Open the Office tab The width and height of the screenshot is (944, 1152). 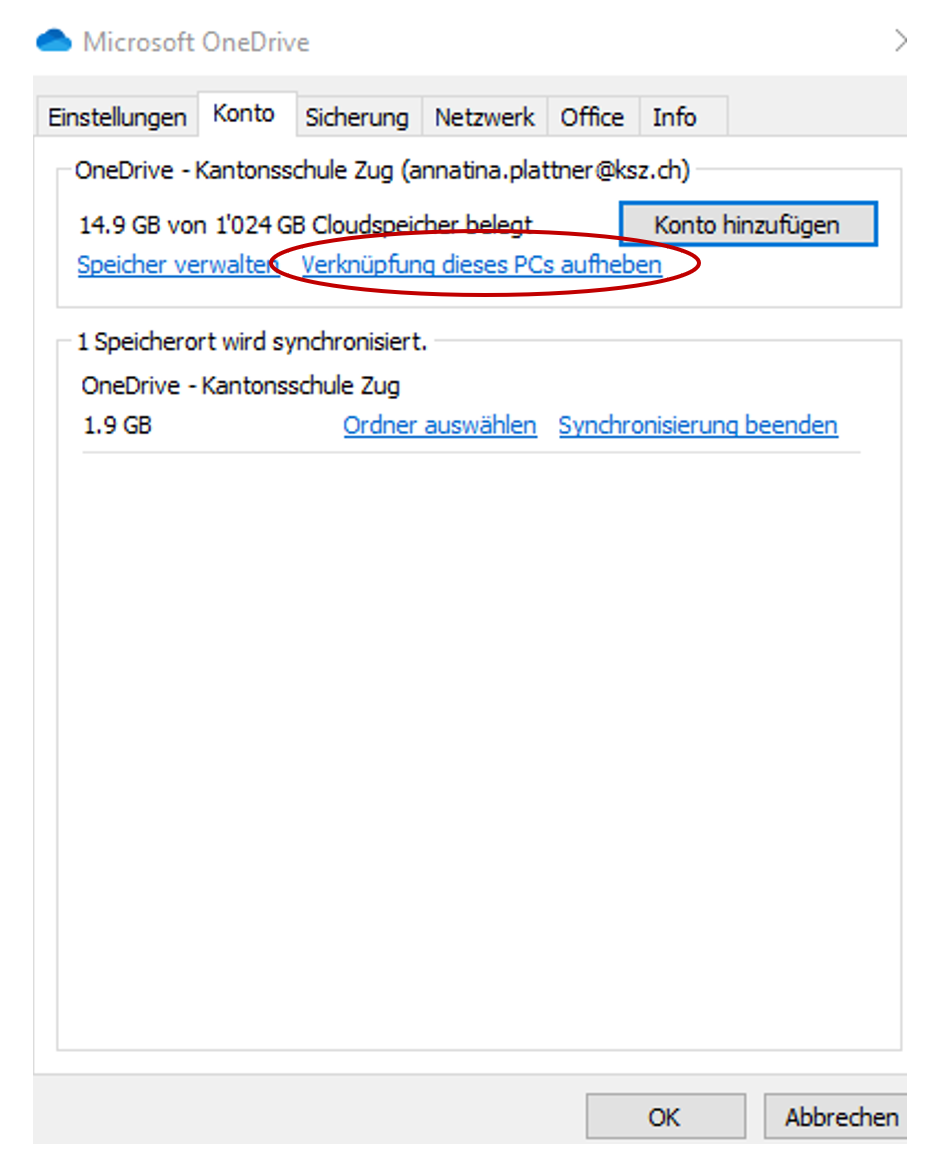(x=592, y=118)
